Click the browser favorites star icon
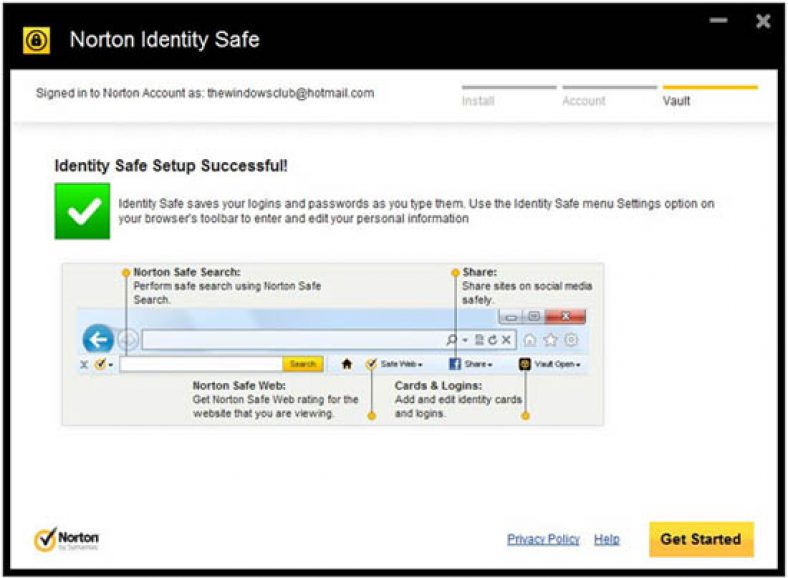The image size is (788, 578). coord(551,340)
